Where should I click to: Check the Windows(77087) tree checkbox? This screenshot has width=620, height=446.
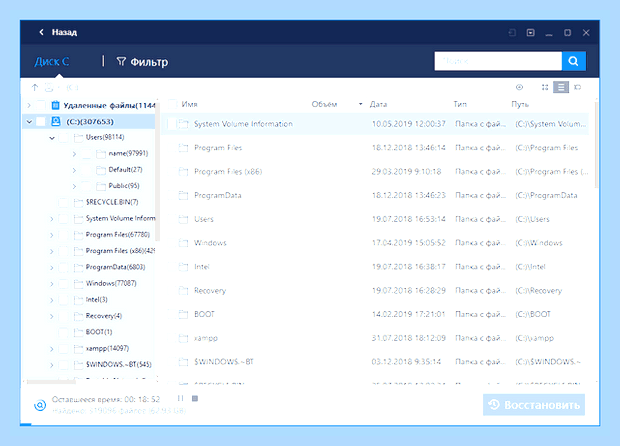63,283
